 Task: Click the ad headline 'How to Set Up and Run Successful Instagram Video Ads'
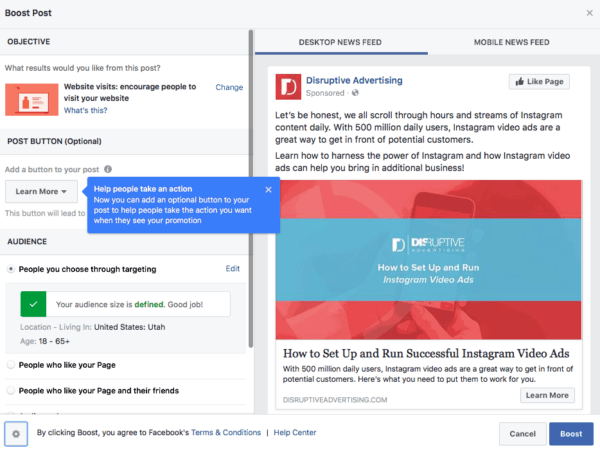[426, 353]
